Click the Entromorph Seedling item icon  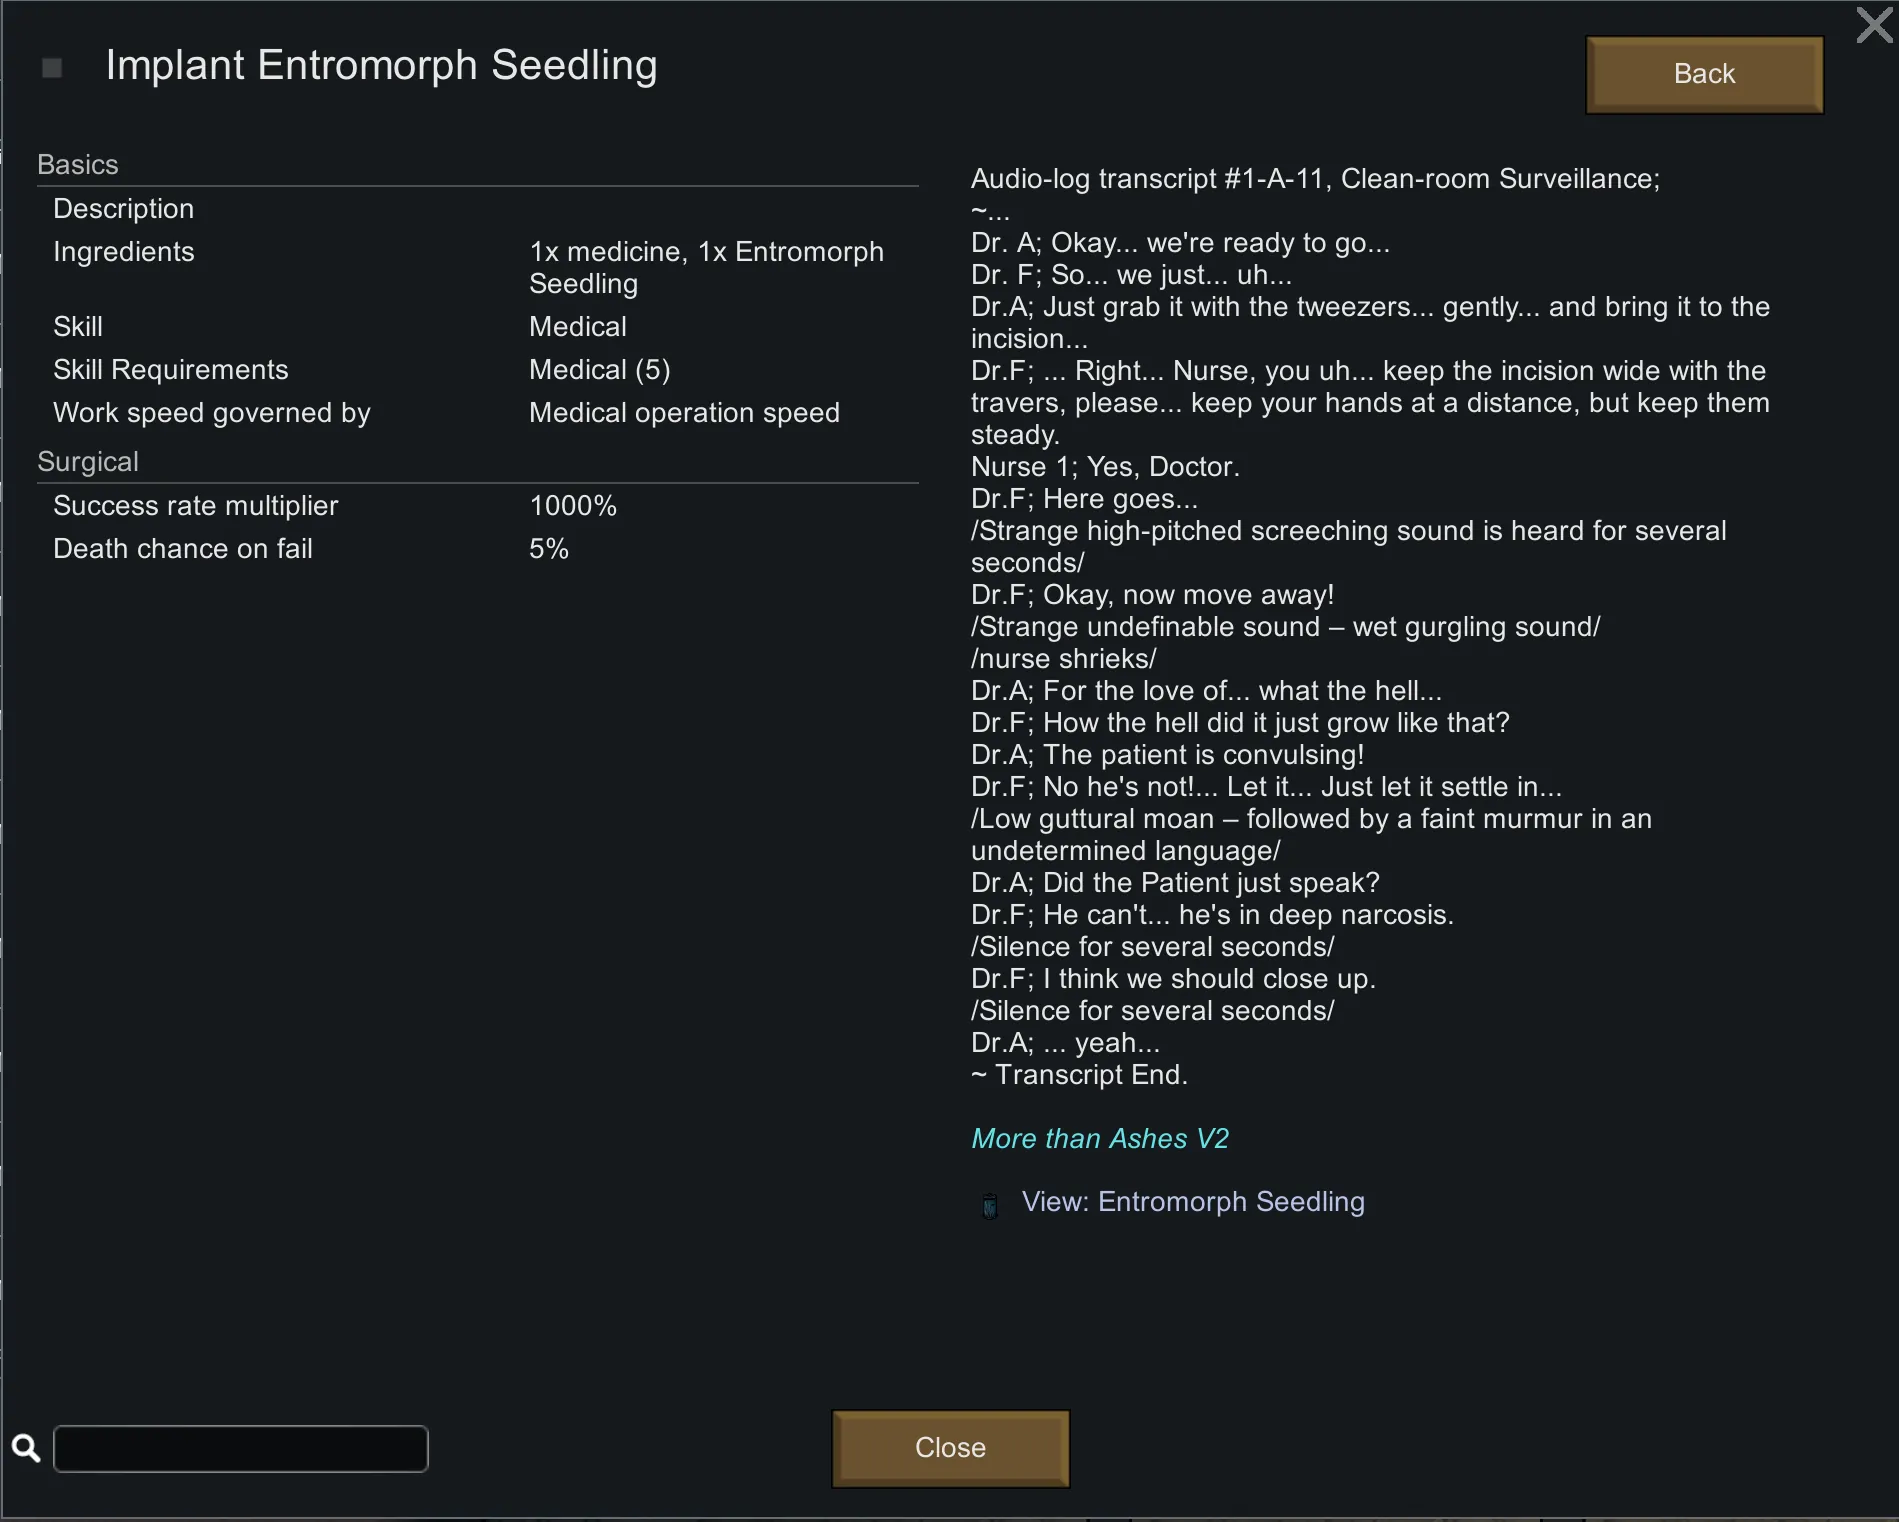(990, 1205)
